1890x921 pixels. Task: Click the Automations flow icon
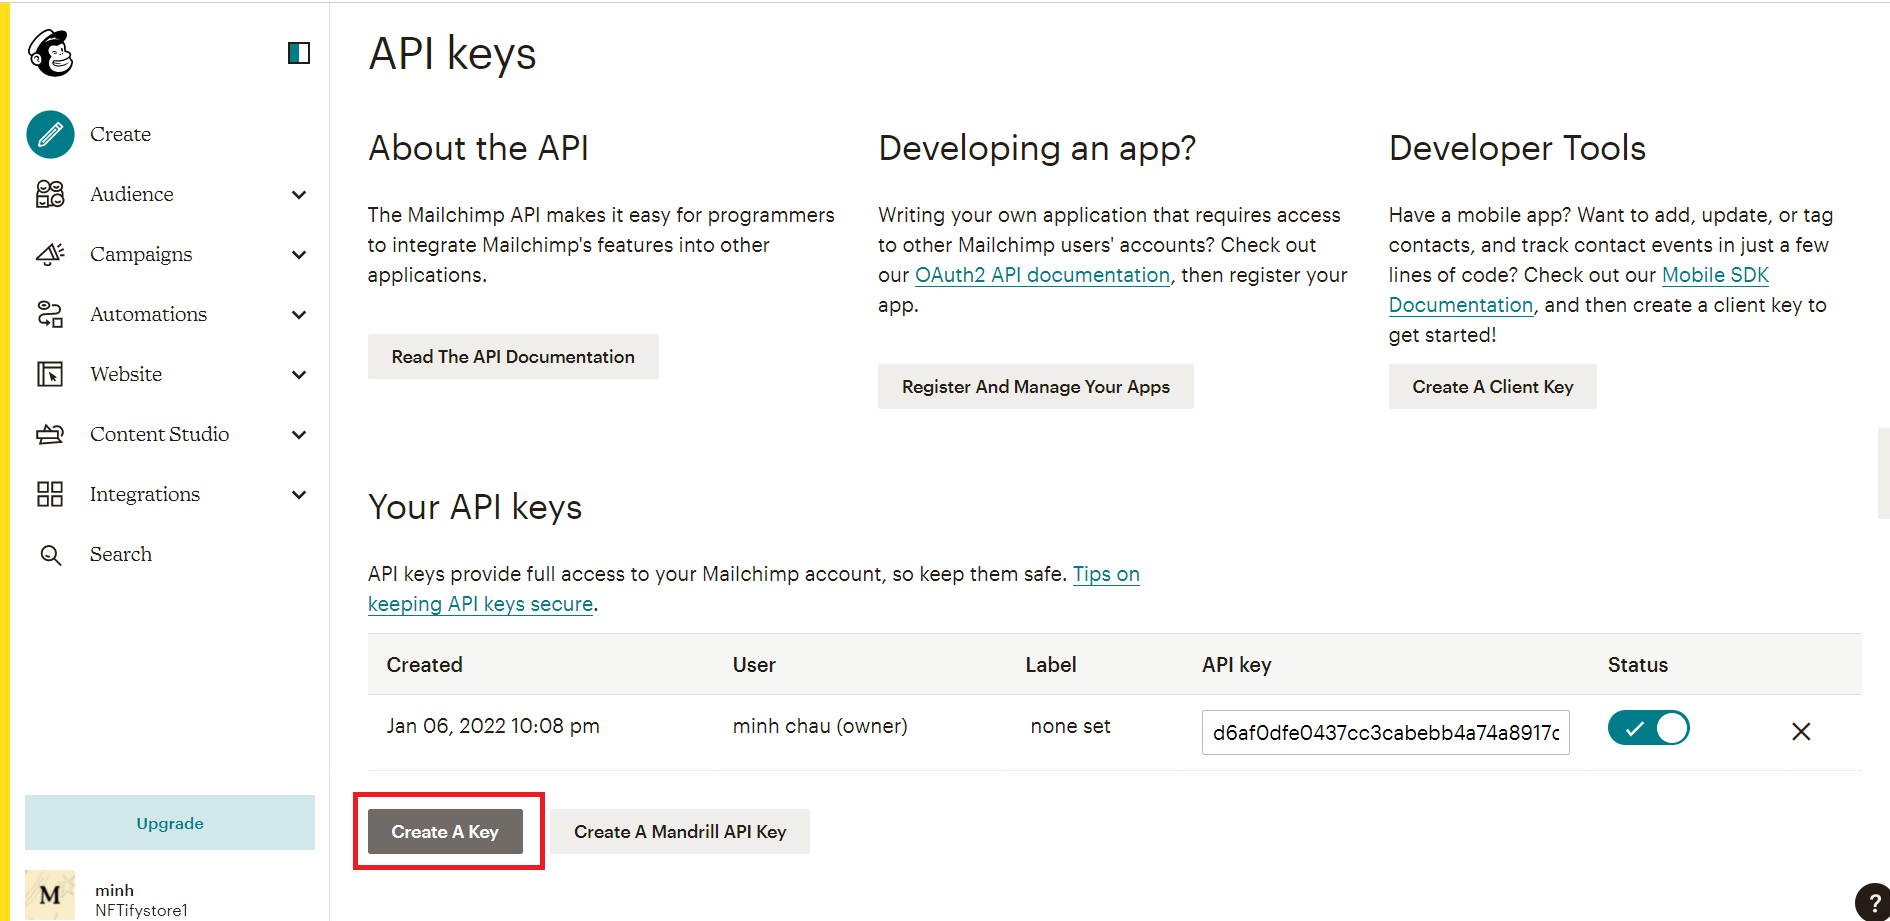(x=50, y=314)
